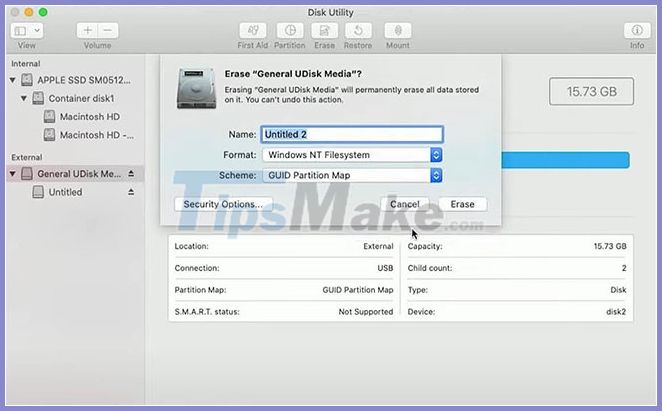Screen dimensions: 662x411
Task: Click the Macintosh HD drive icon
Action: [49, 117]
